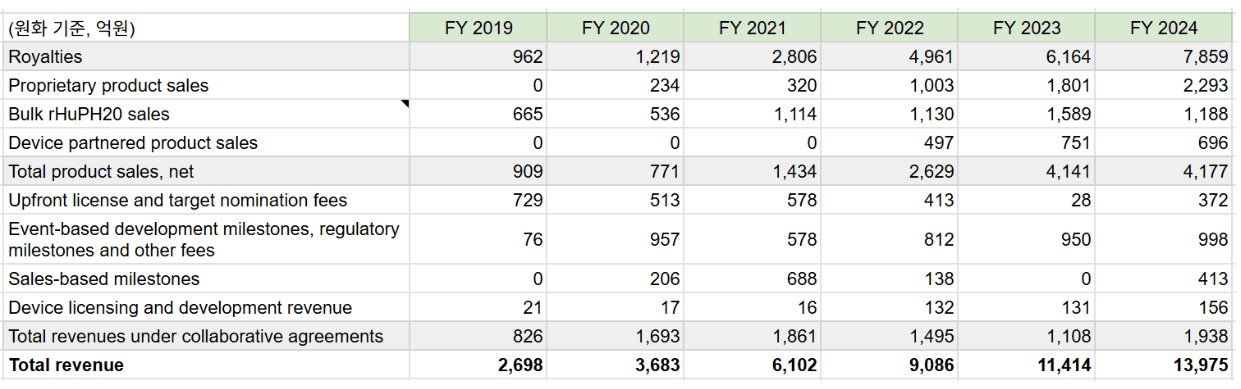Screen dimensions: 1241x389
Task: Select the FY 2024 header cell
Action: coord(1163,28)
